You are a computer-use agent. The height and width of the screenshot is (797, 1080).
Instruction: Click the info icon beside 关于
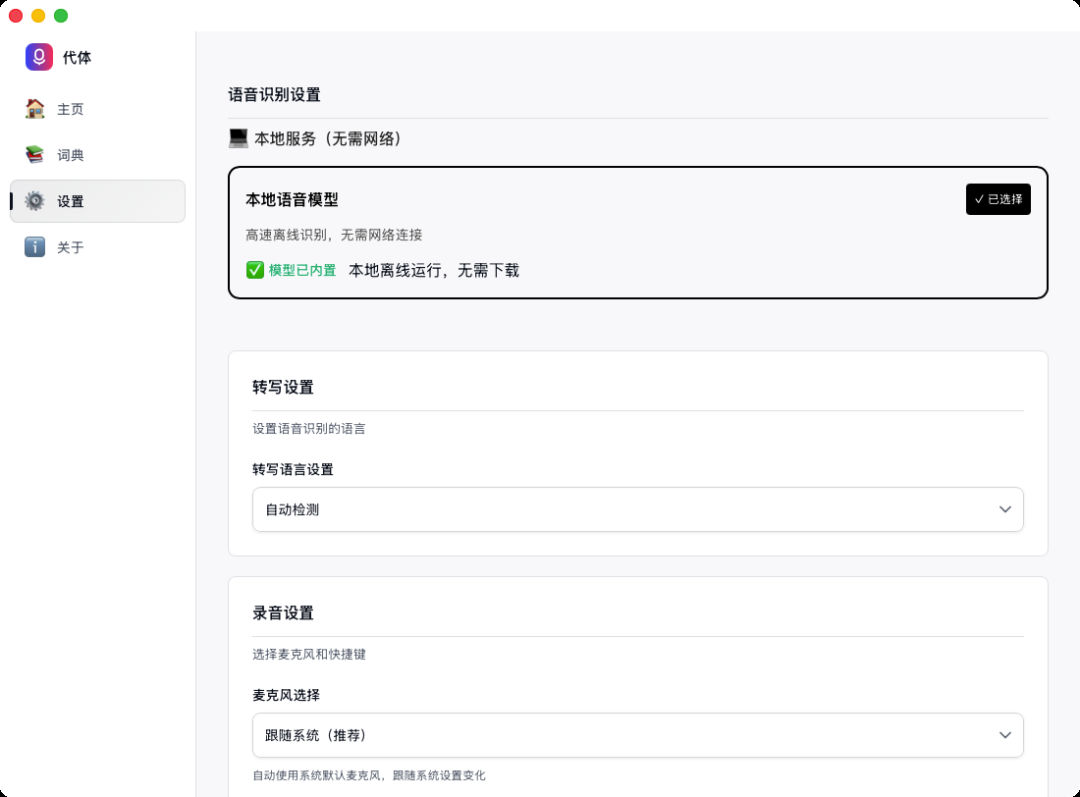tap(35, 247)
